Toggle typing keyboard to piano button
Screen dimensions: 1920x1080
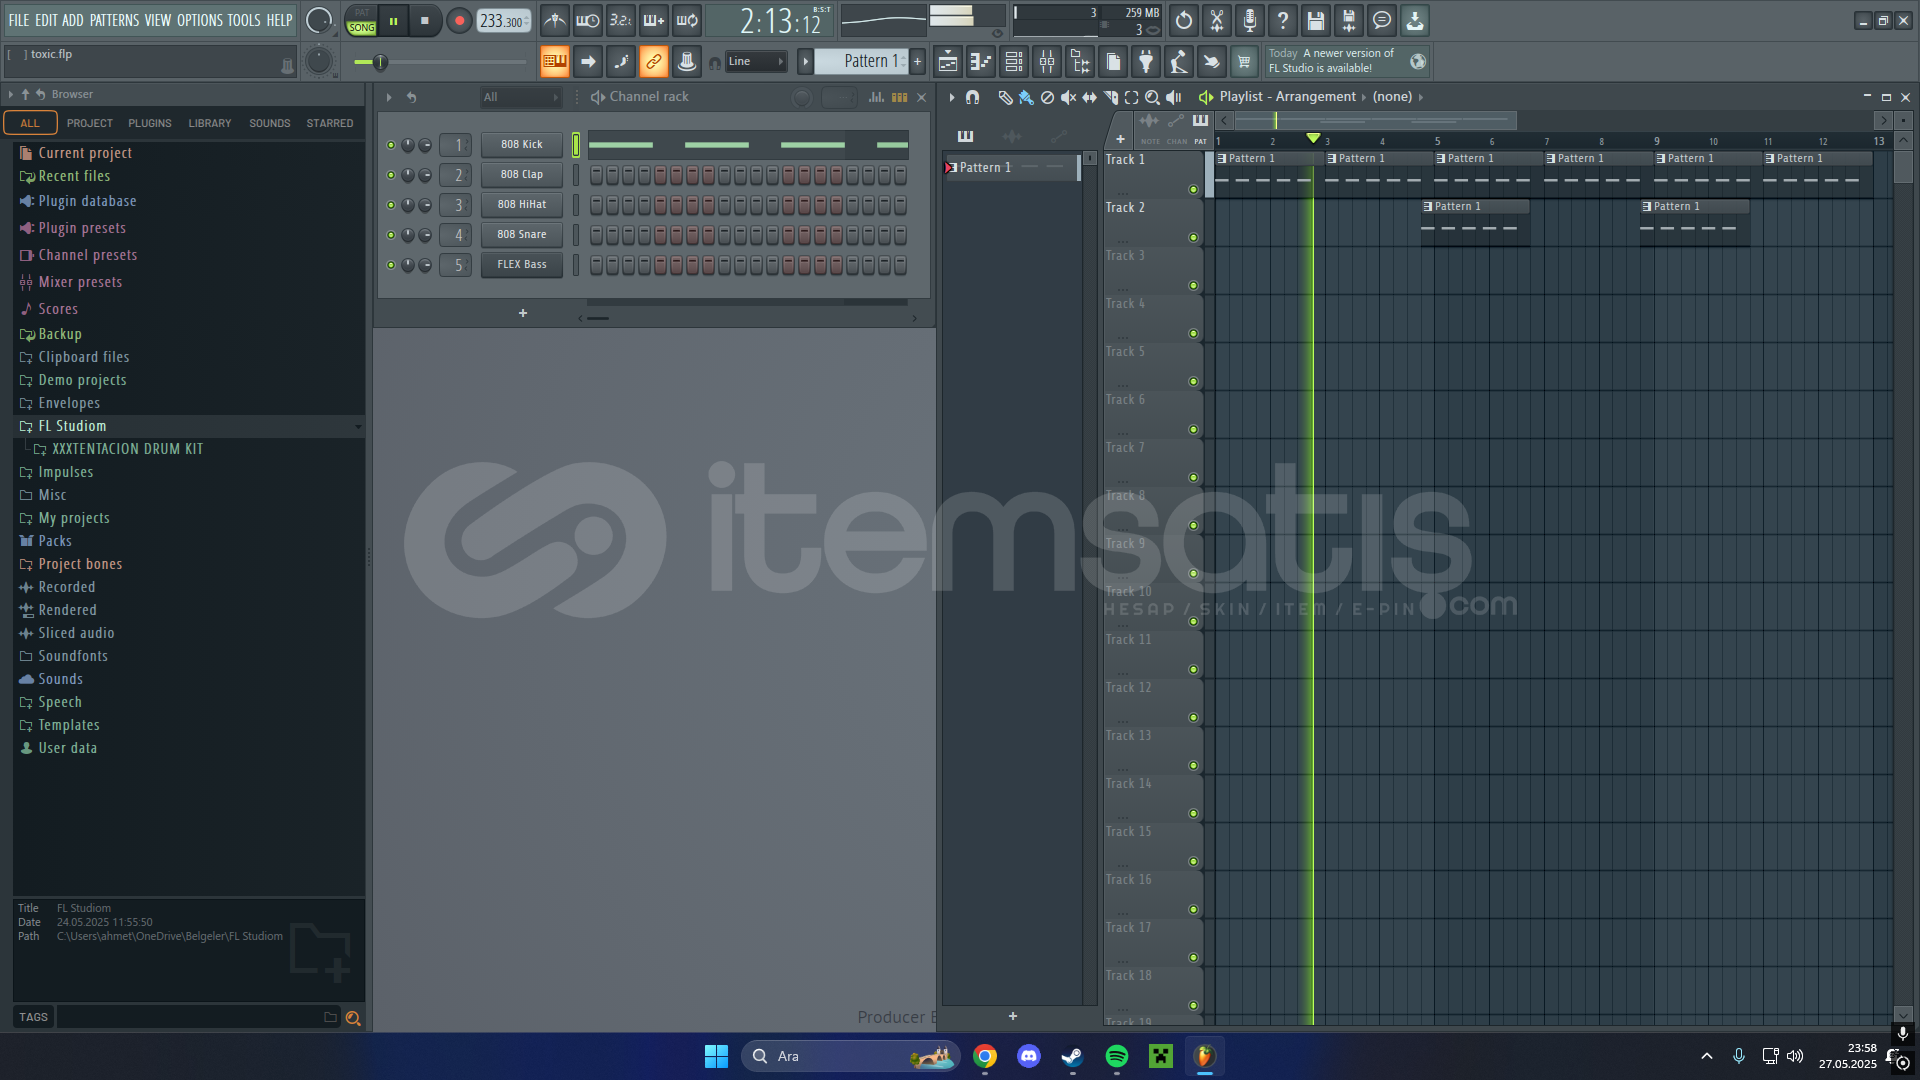click(554, 62)
